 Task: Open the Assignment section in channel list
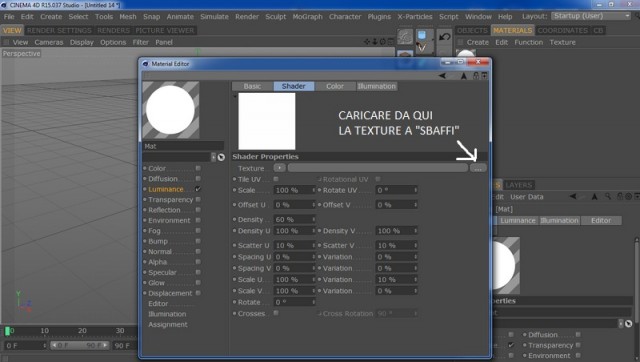pos(168,324)
